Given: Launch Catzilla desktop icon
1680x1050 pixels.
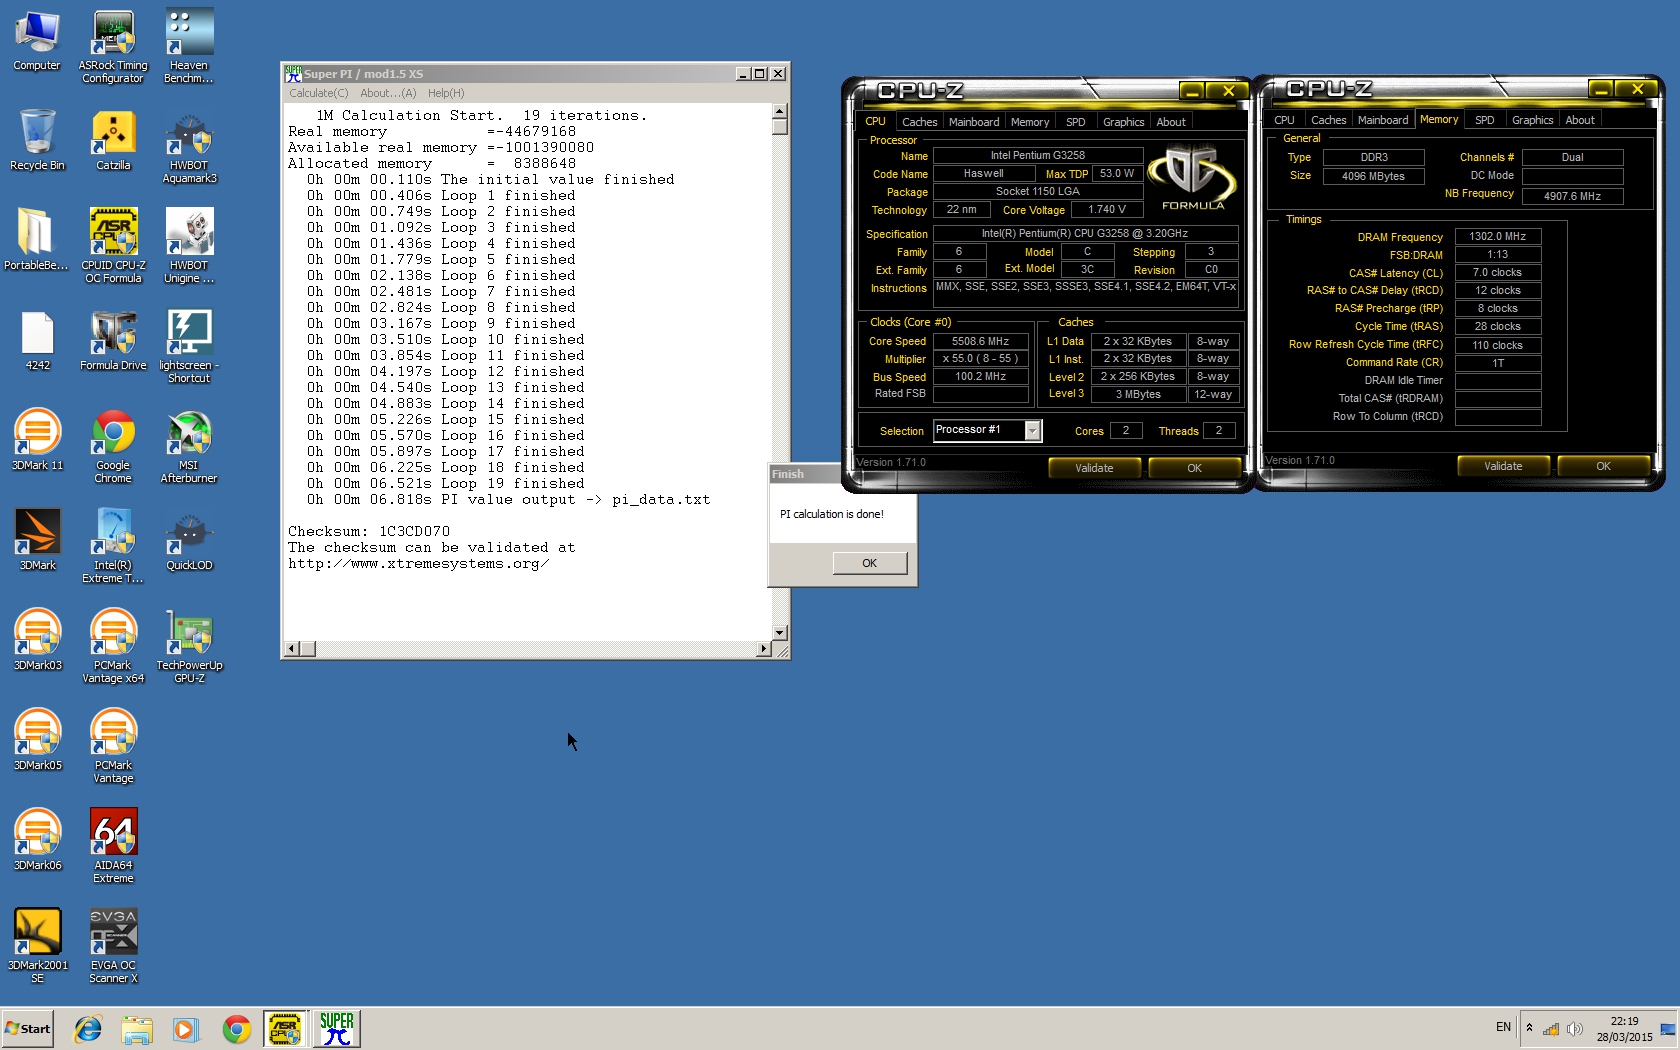Looking at the screenshot, I should [x=113, y=140].
